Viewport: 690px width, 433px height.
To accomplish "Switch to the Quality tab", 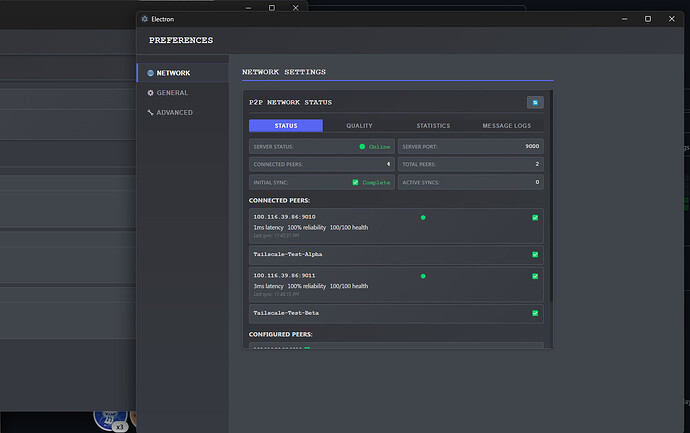I will tap(359, 126).
